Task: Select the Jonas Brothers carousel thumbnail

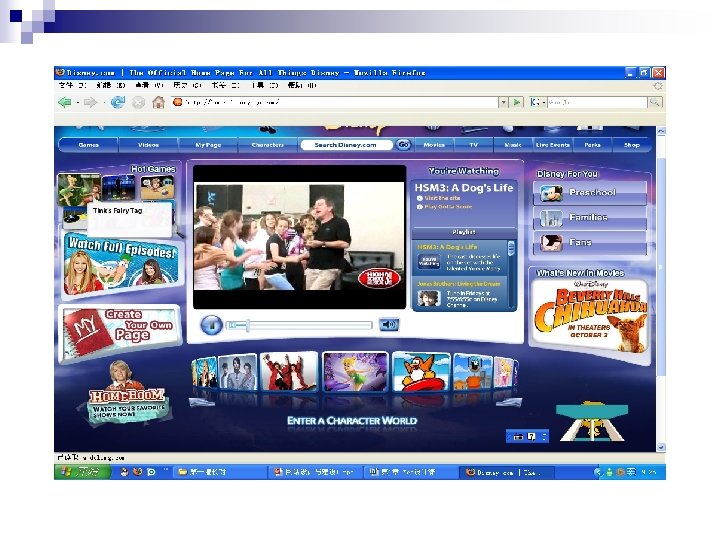Action: coord(237,372)
